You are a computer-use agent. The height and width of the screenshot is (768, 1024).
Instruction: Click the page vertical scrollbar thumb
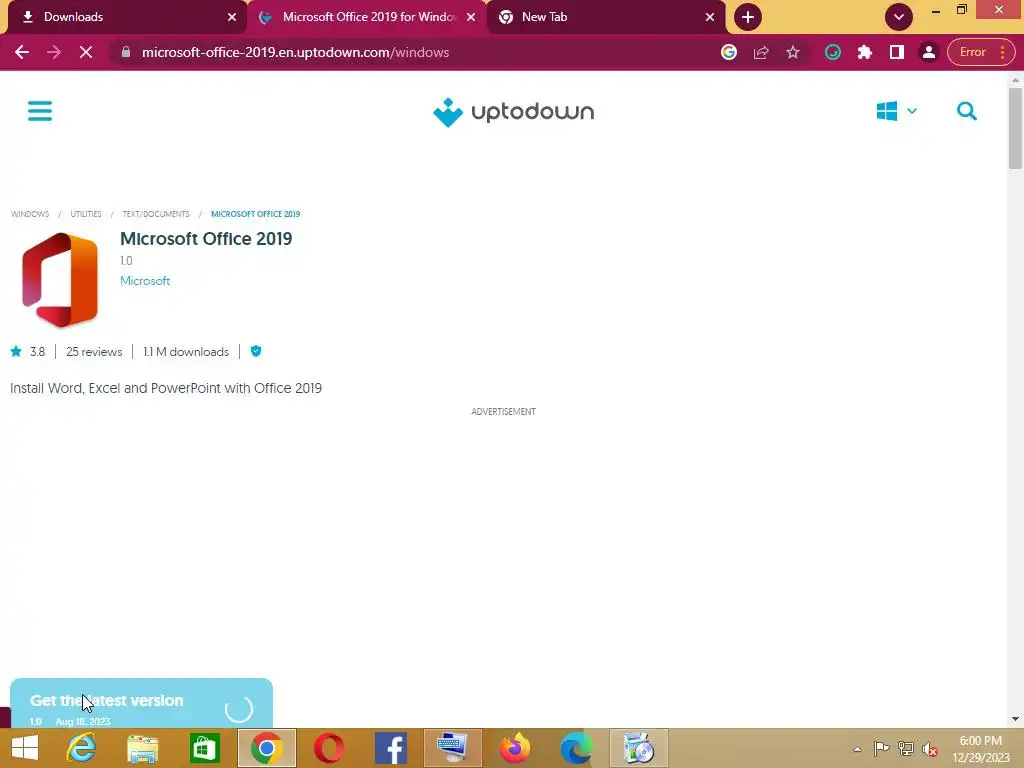pos(1015,129)
